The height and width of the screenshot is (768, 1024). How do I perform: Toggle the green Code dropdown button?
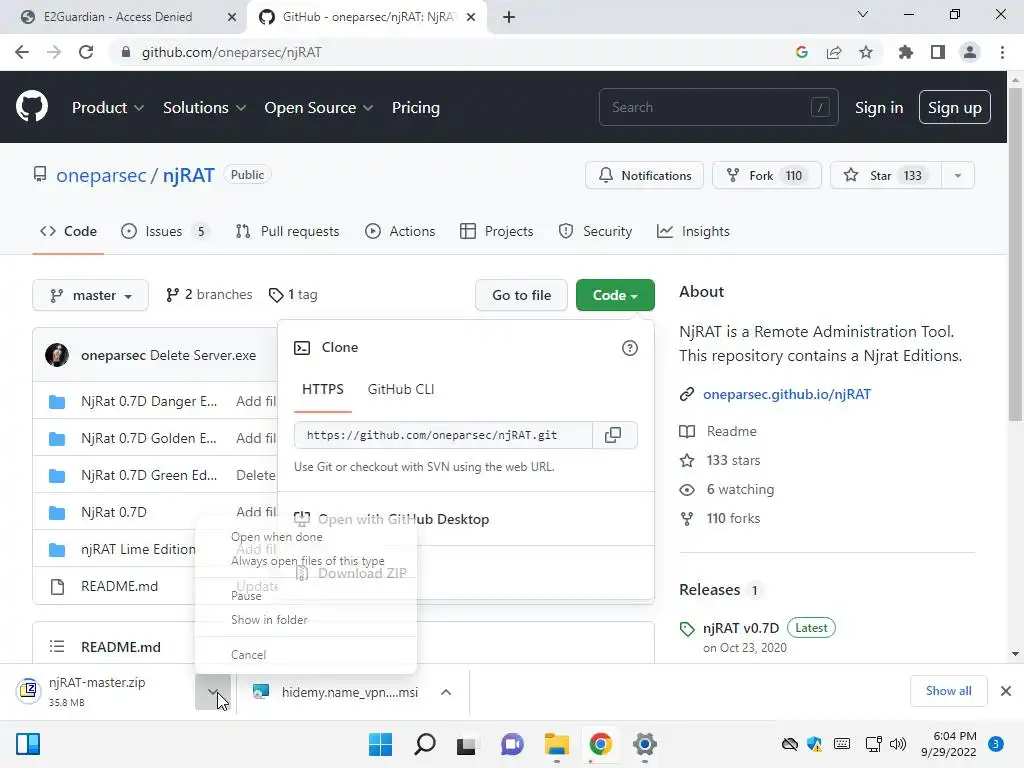(615, 295)
